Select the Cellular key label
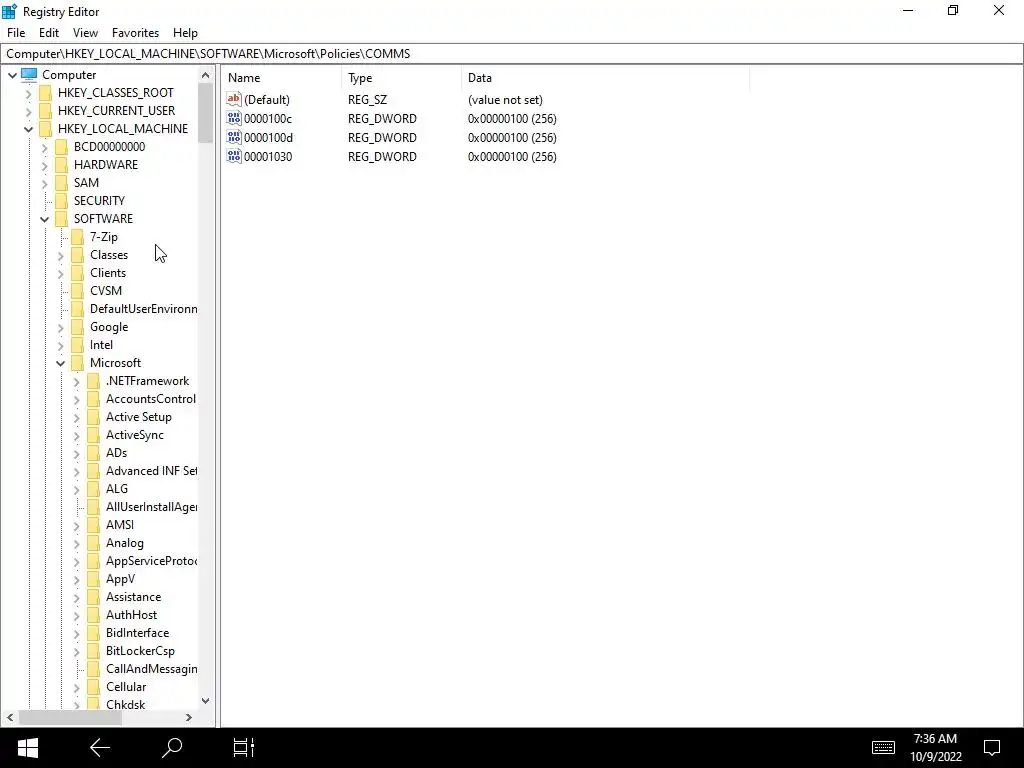Viewport: 1024px width, 768px height. click(126, 687)
